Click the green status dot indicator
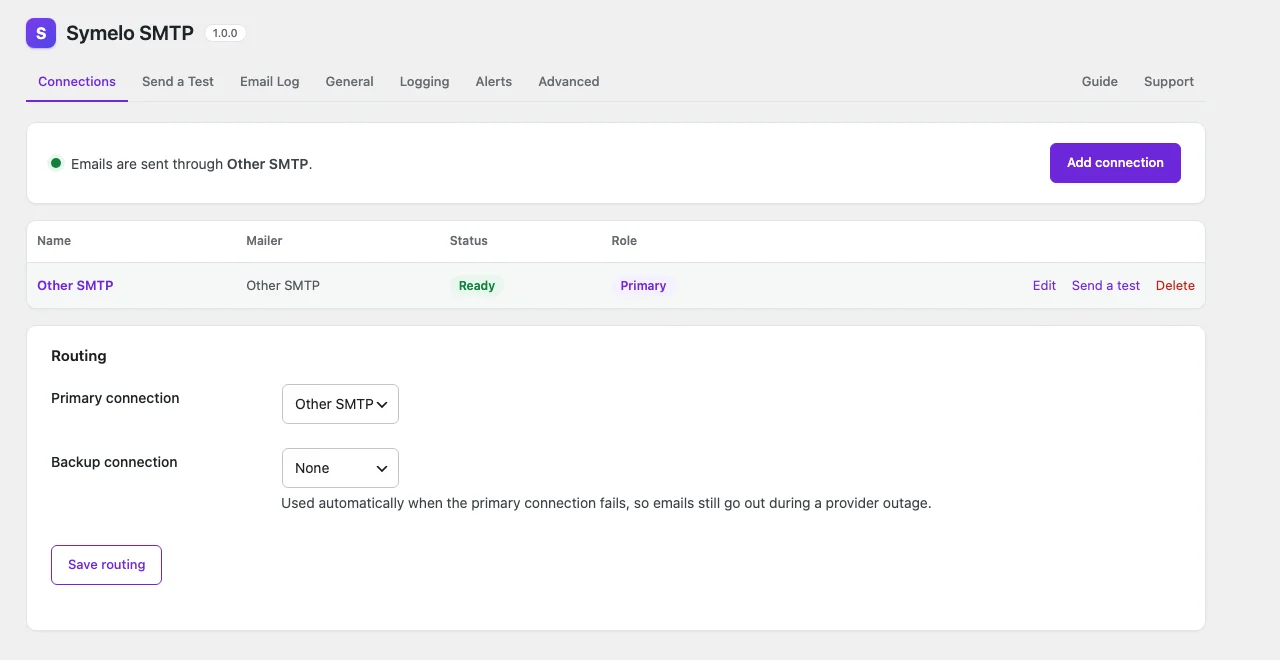The height and width of the screenshot is (660, 1280). pos(56,163)
